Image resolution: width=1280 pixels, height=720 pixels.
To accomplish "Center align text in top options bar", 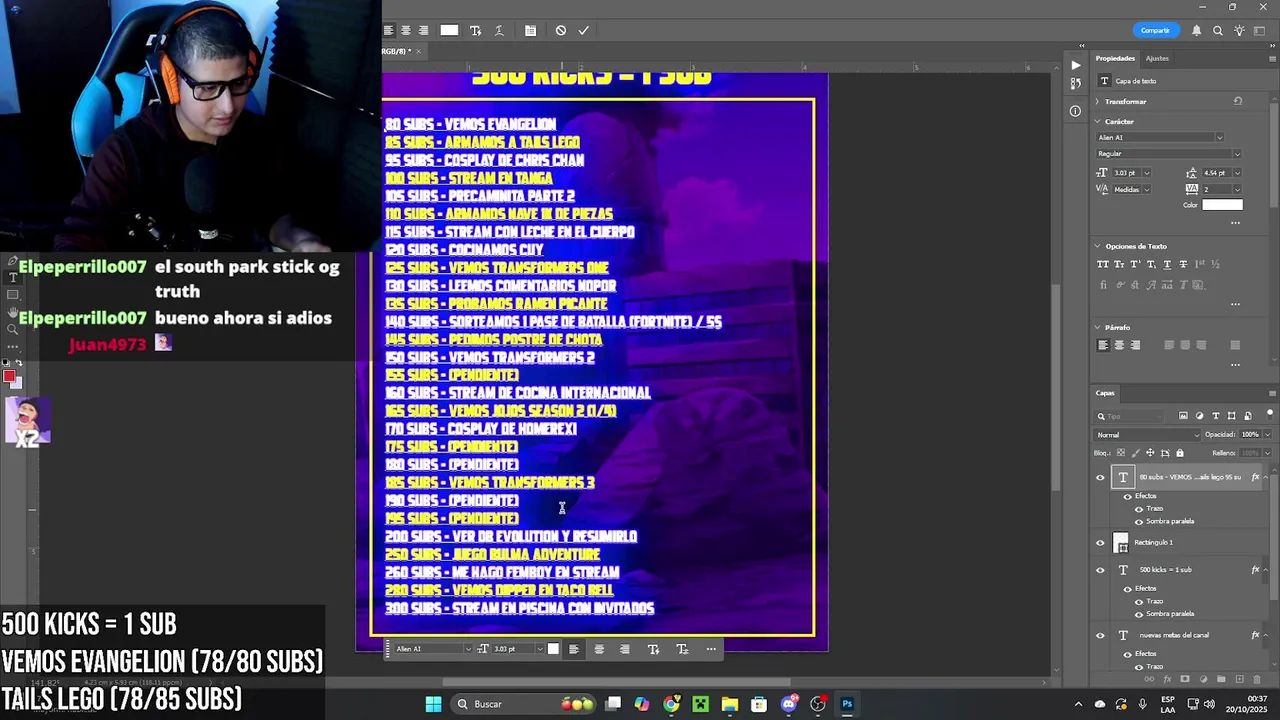I will click(406, 30).
